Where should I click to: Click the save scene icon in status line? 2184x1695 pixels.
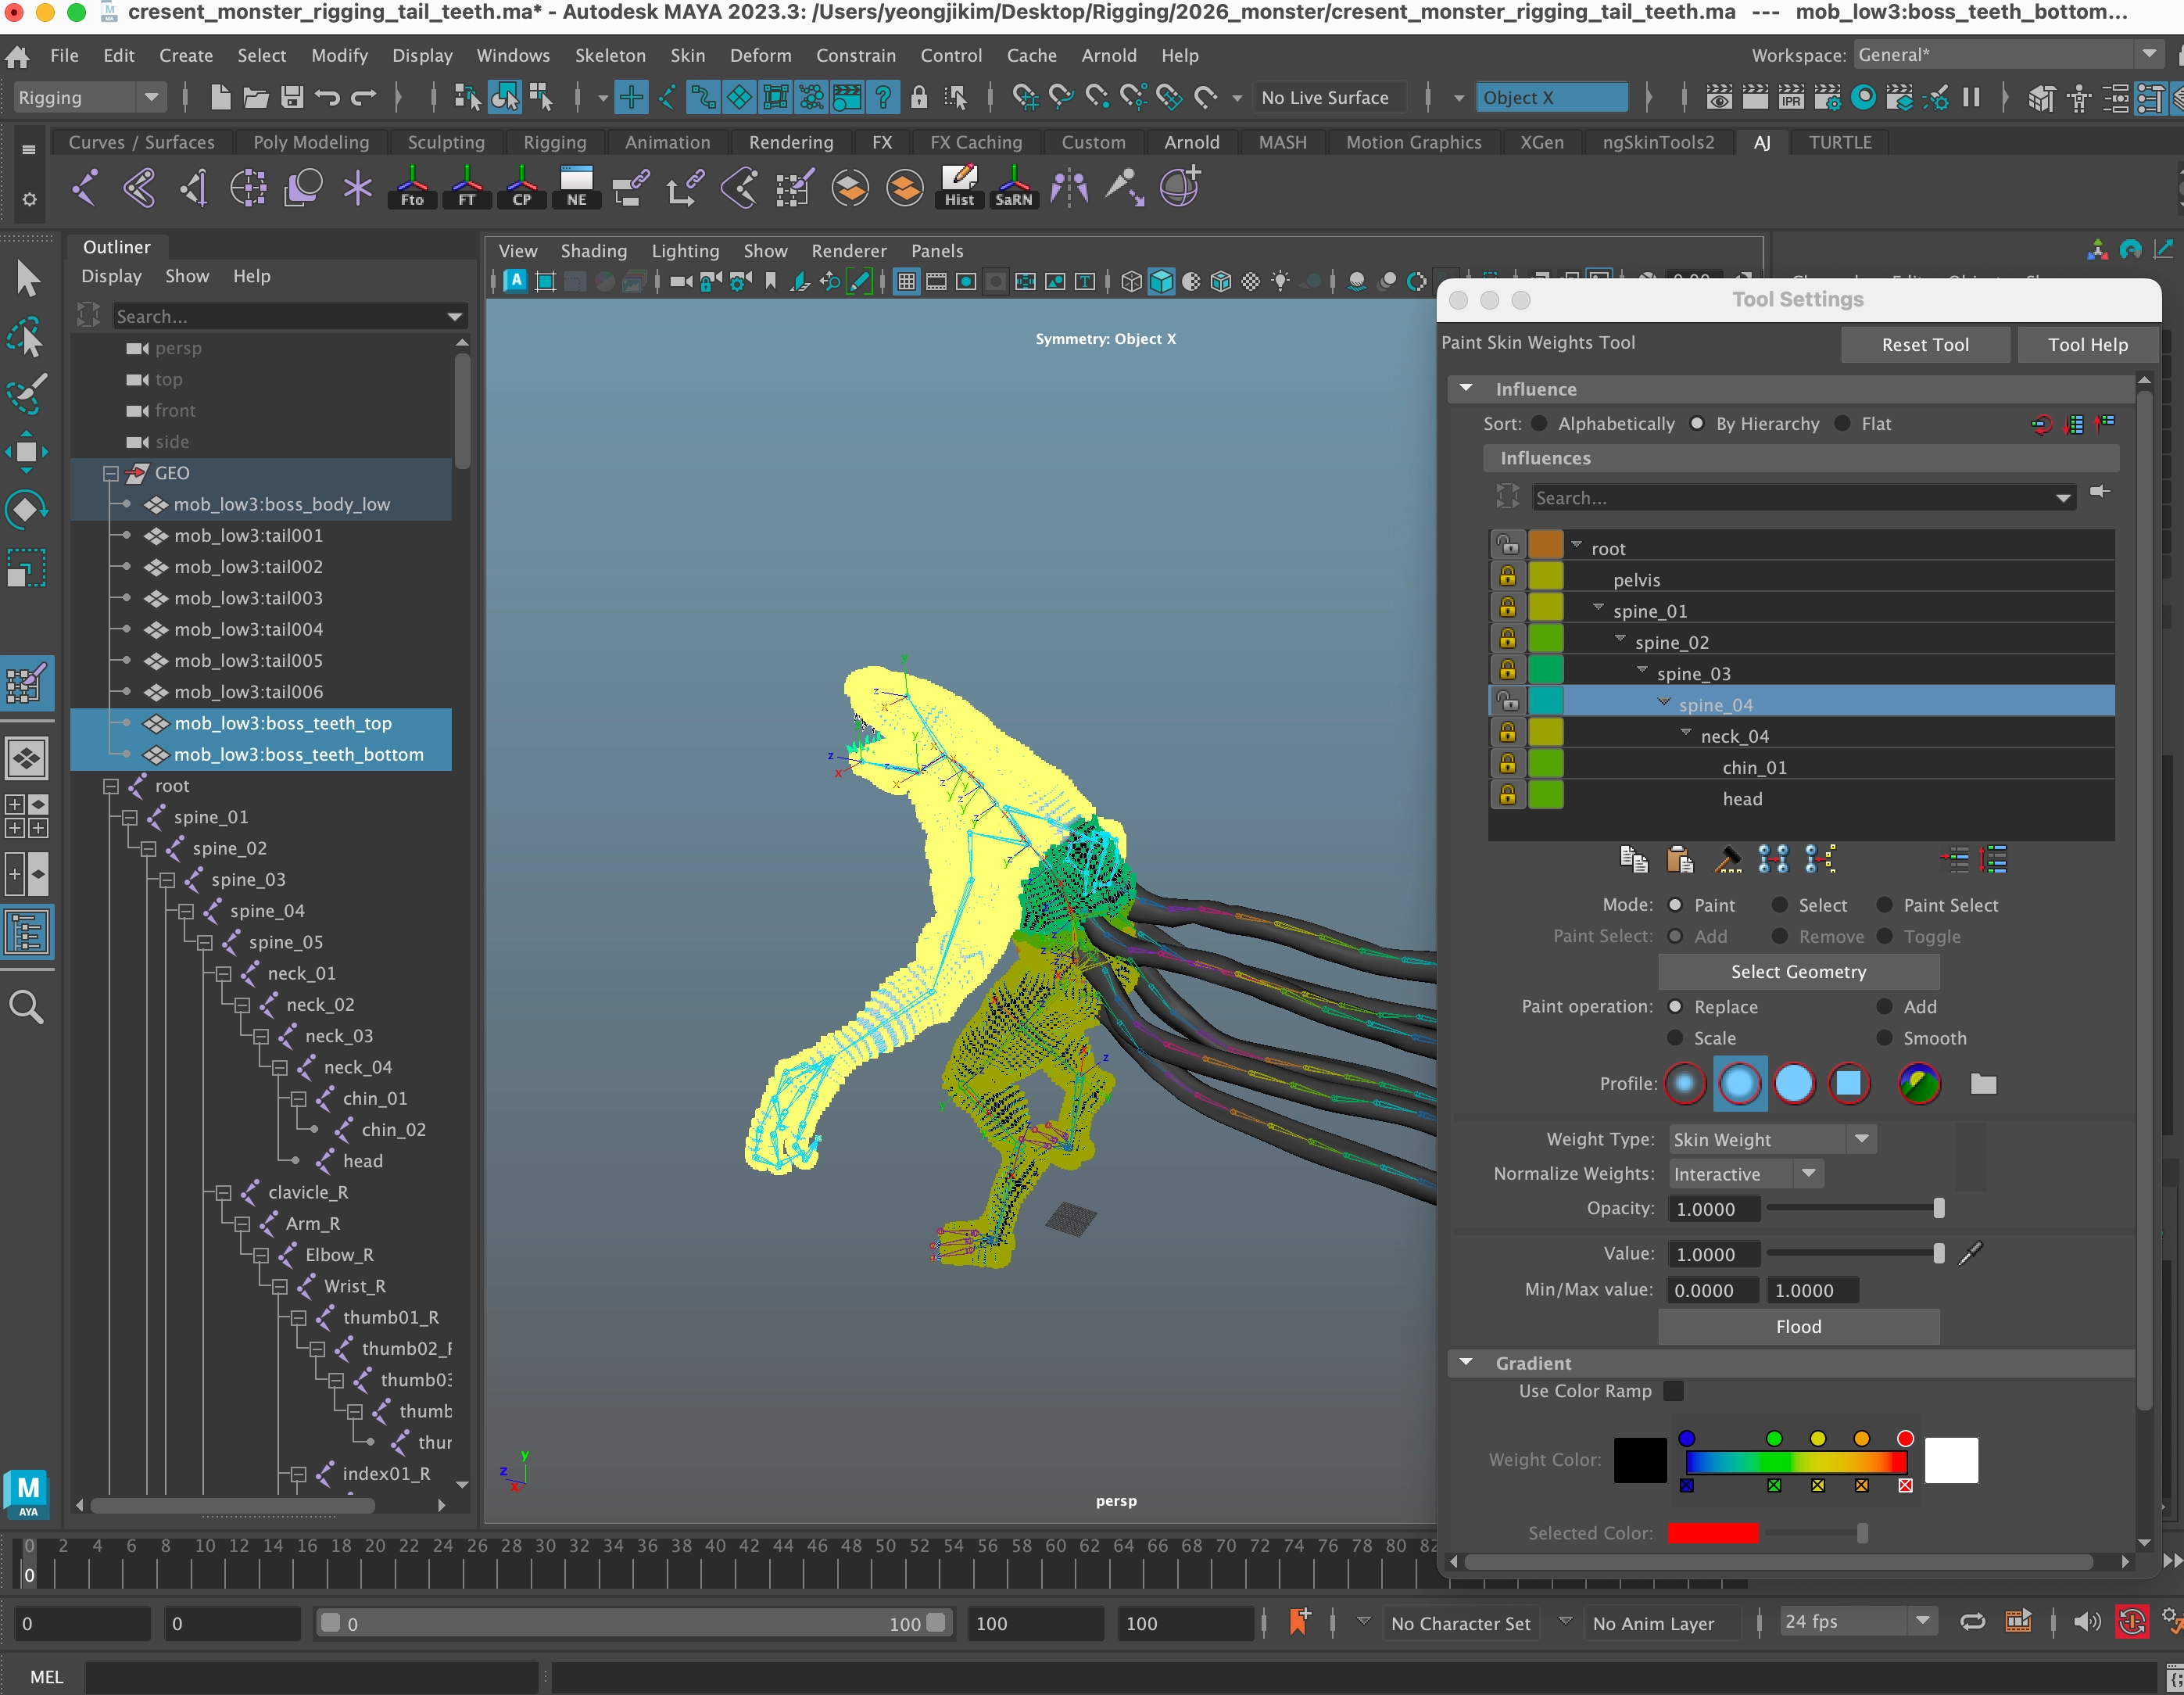pyautogui.click(x=291, y=97)
